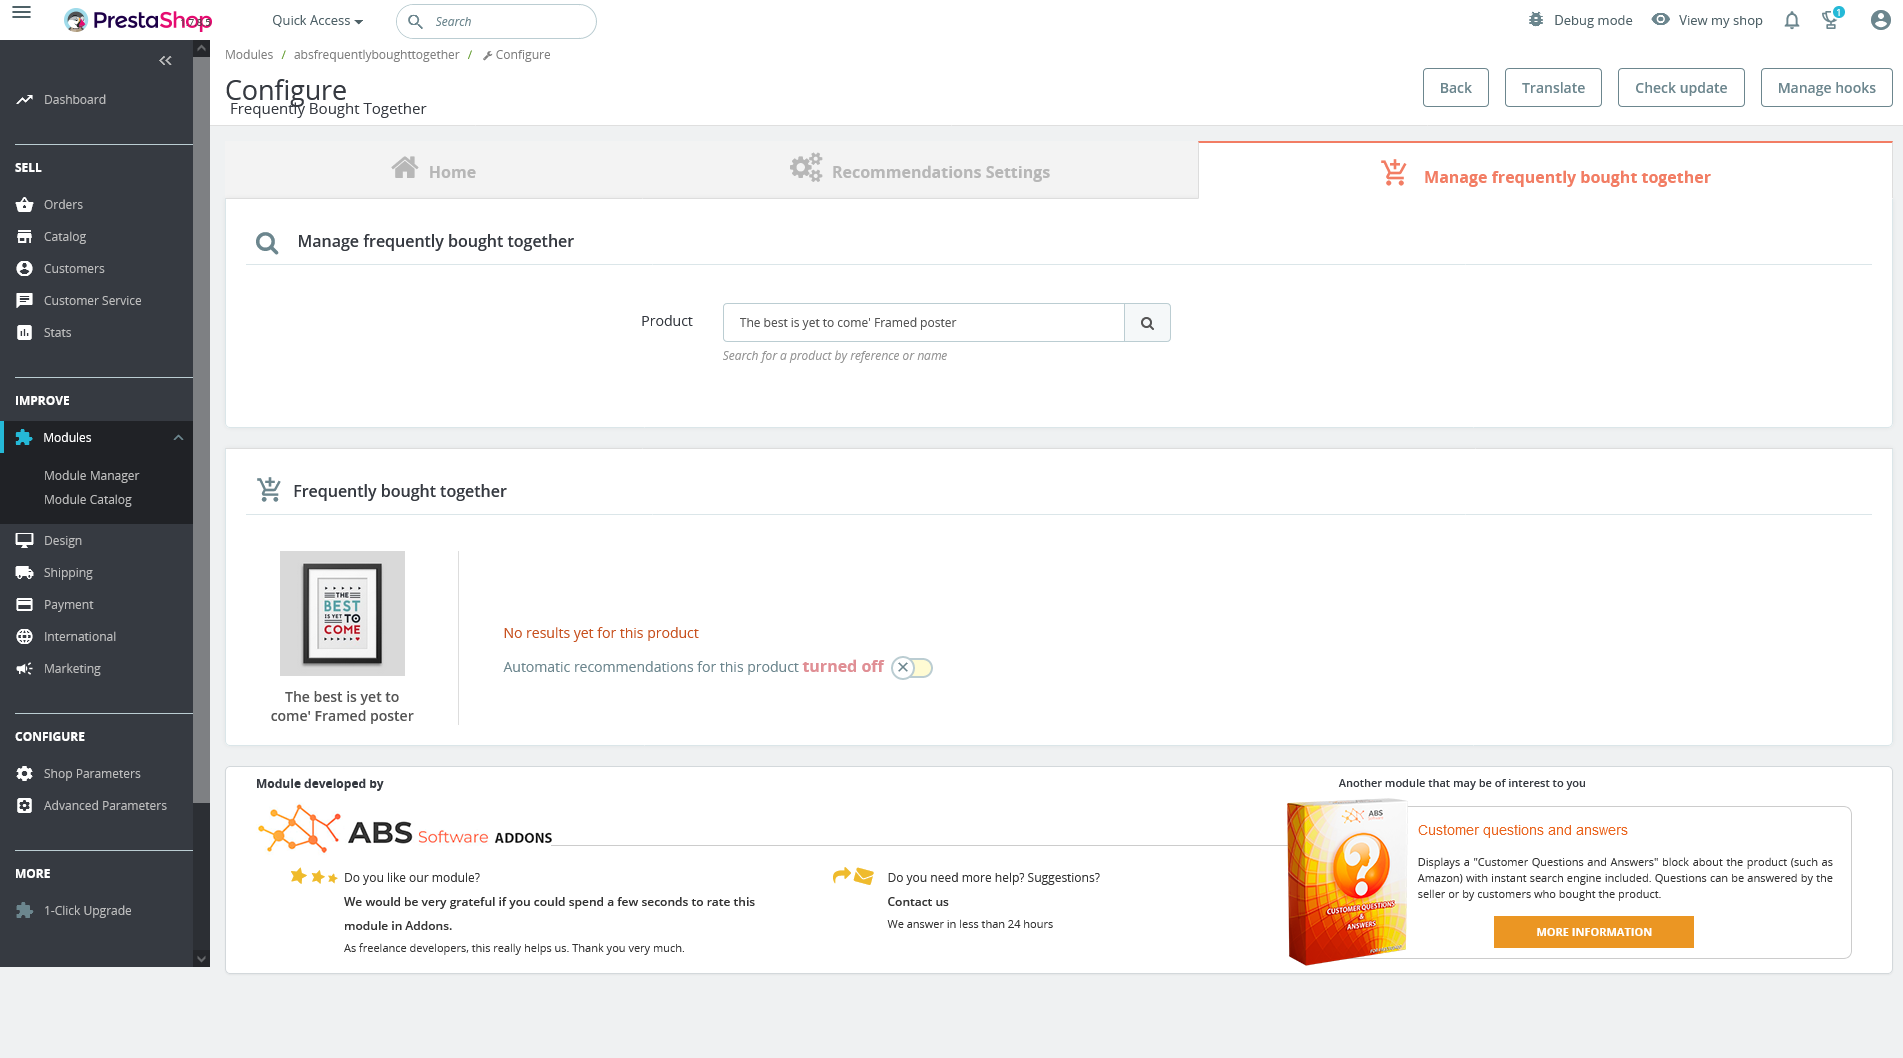Switch to the Home tab
Screen dimensions: 1903x1058
click(433, 170)
